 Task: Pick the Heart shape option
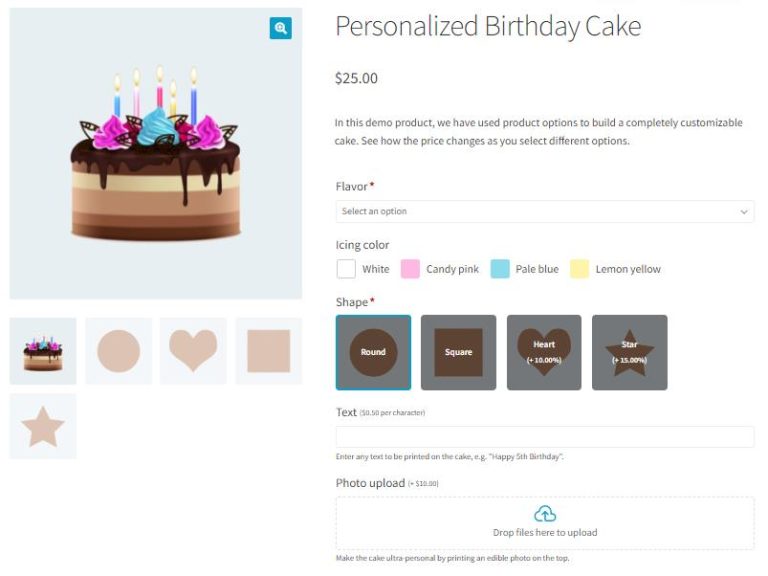[x=544, y=352]
